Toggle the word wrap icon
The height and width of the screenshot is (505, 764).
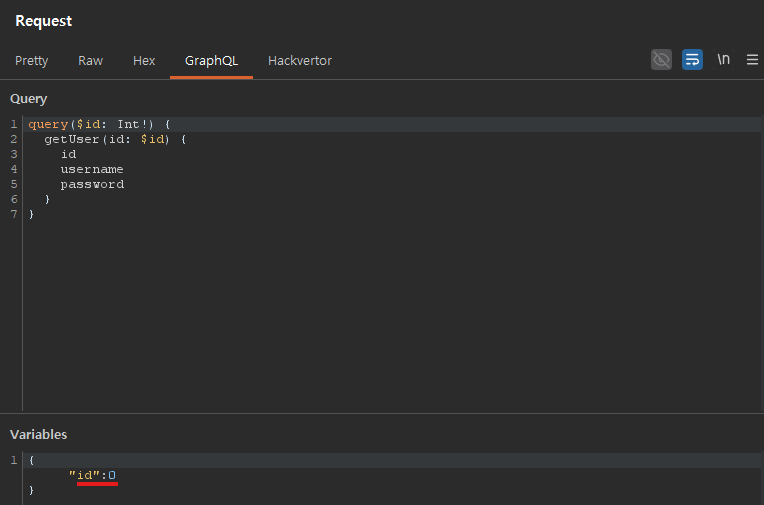click(692, 60)
